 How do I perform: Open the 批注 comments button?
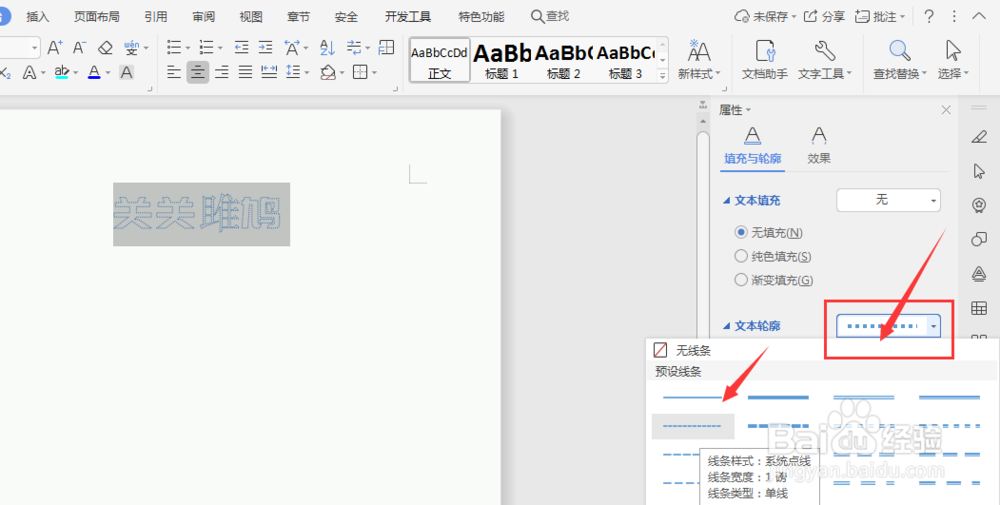pos(879,17)
